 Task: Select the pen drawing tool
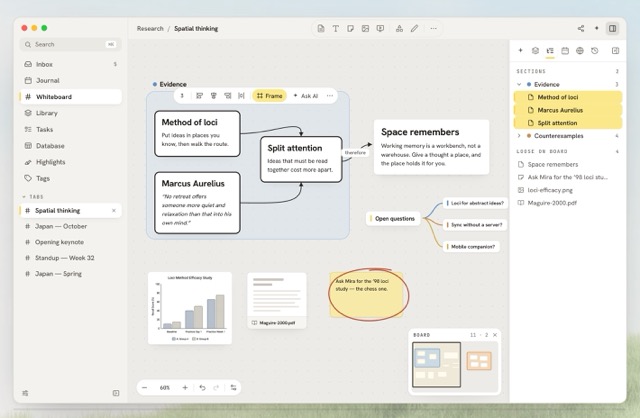click(414, 29)
